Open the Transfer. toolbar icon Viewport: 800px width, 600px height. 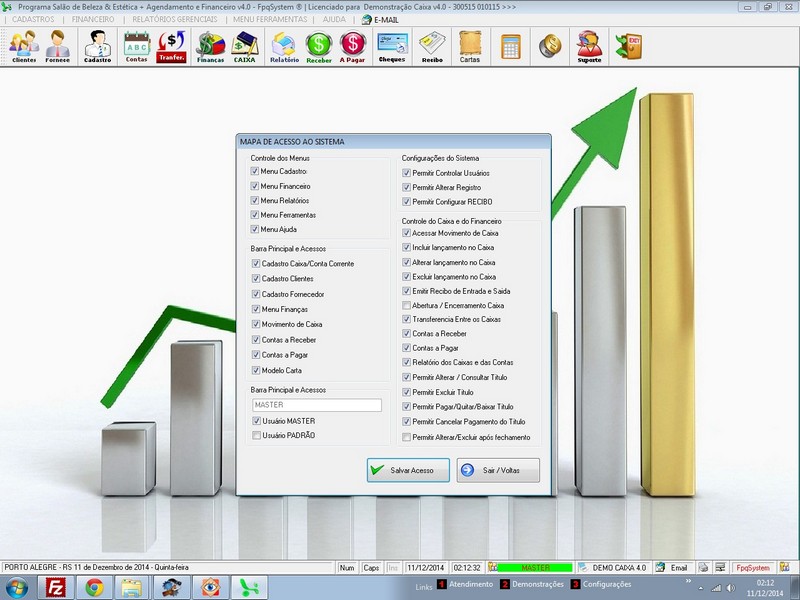(172, 46)
